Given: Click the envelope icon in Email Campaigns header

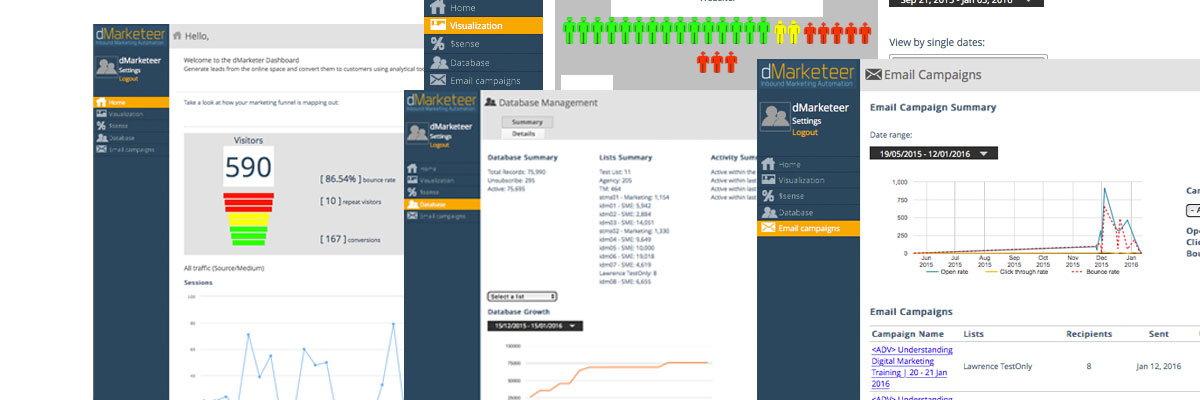Looking at the screenshot, I should pyautogui.click(x=873, y=75).
